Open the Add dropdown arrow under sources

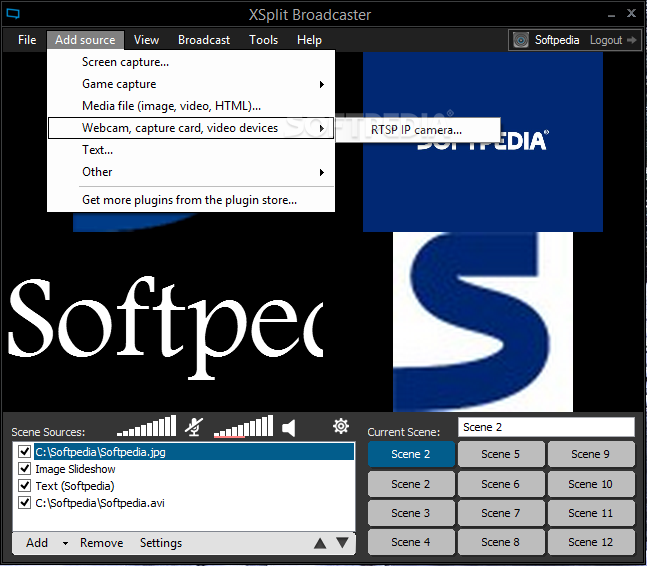point(65,544)
